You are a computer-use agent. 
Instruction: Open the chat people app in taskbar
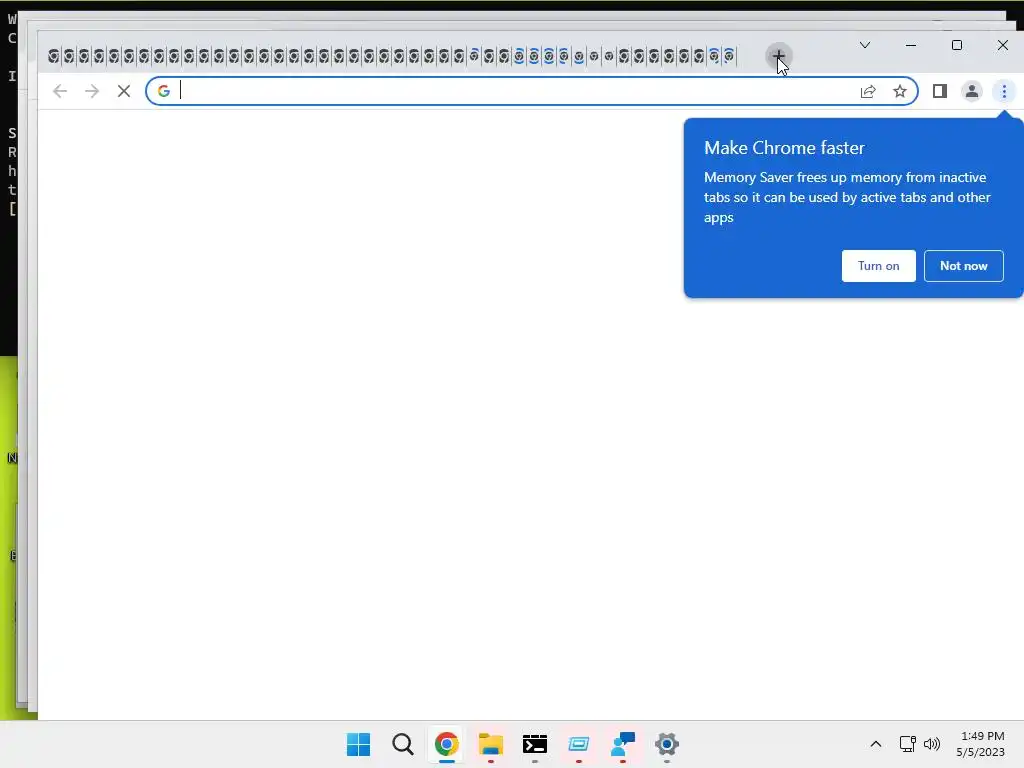[622, 744]
